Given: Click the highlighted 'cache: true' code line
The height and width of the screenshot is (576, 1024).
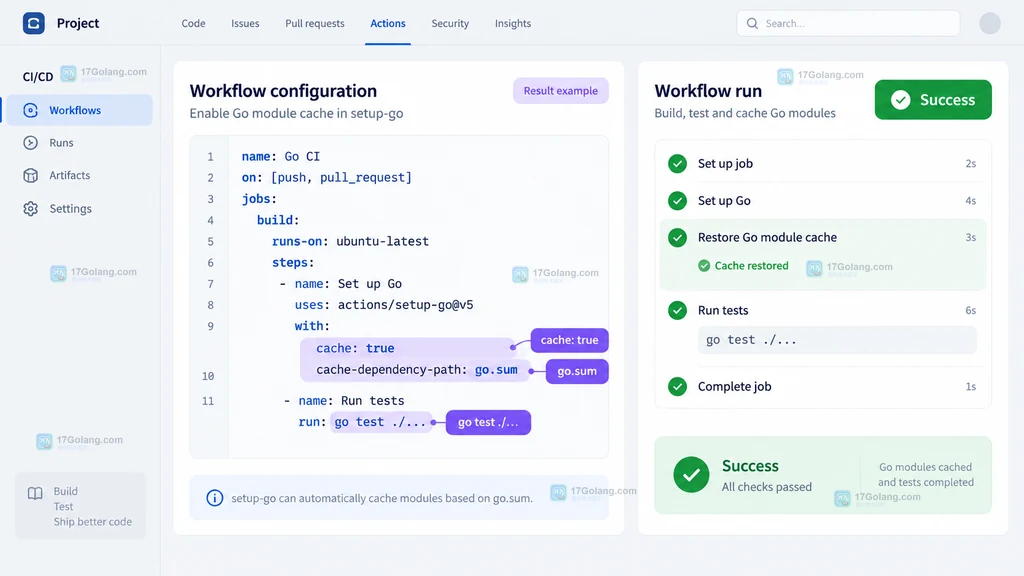Looking at the screenshot, I should click(x=355, y=349).
